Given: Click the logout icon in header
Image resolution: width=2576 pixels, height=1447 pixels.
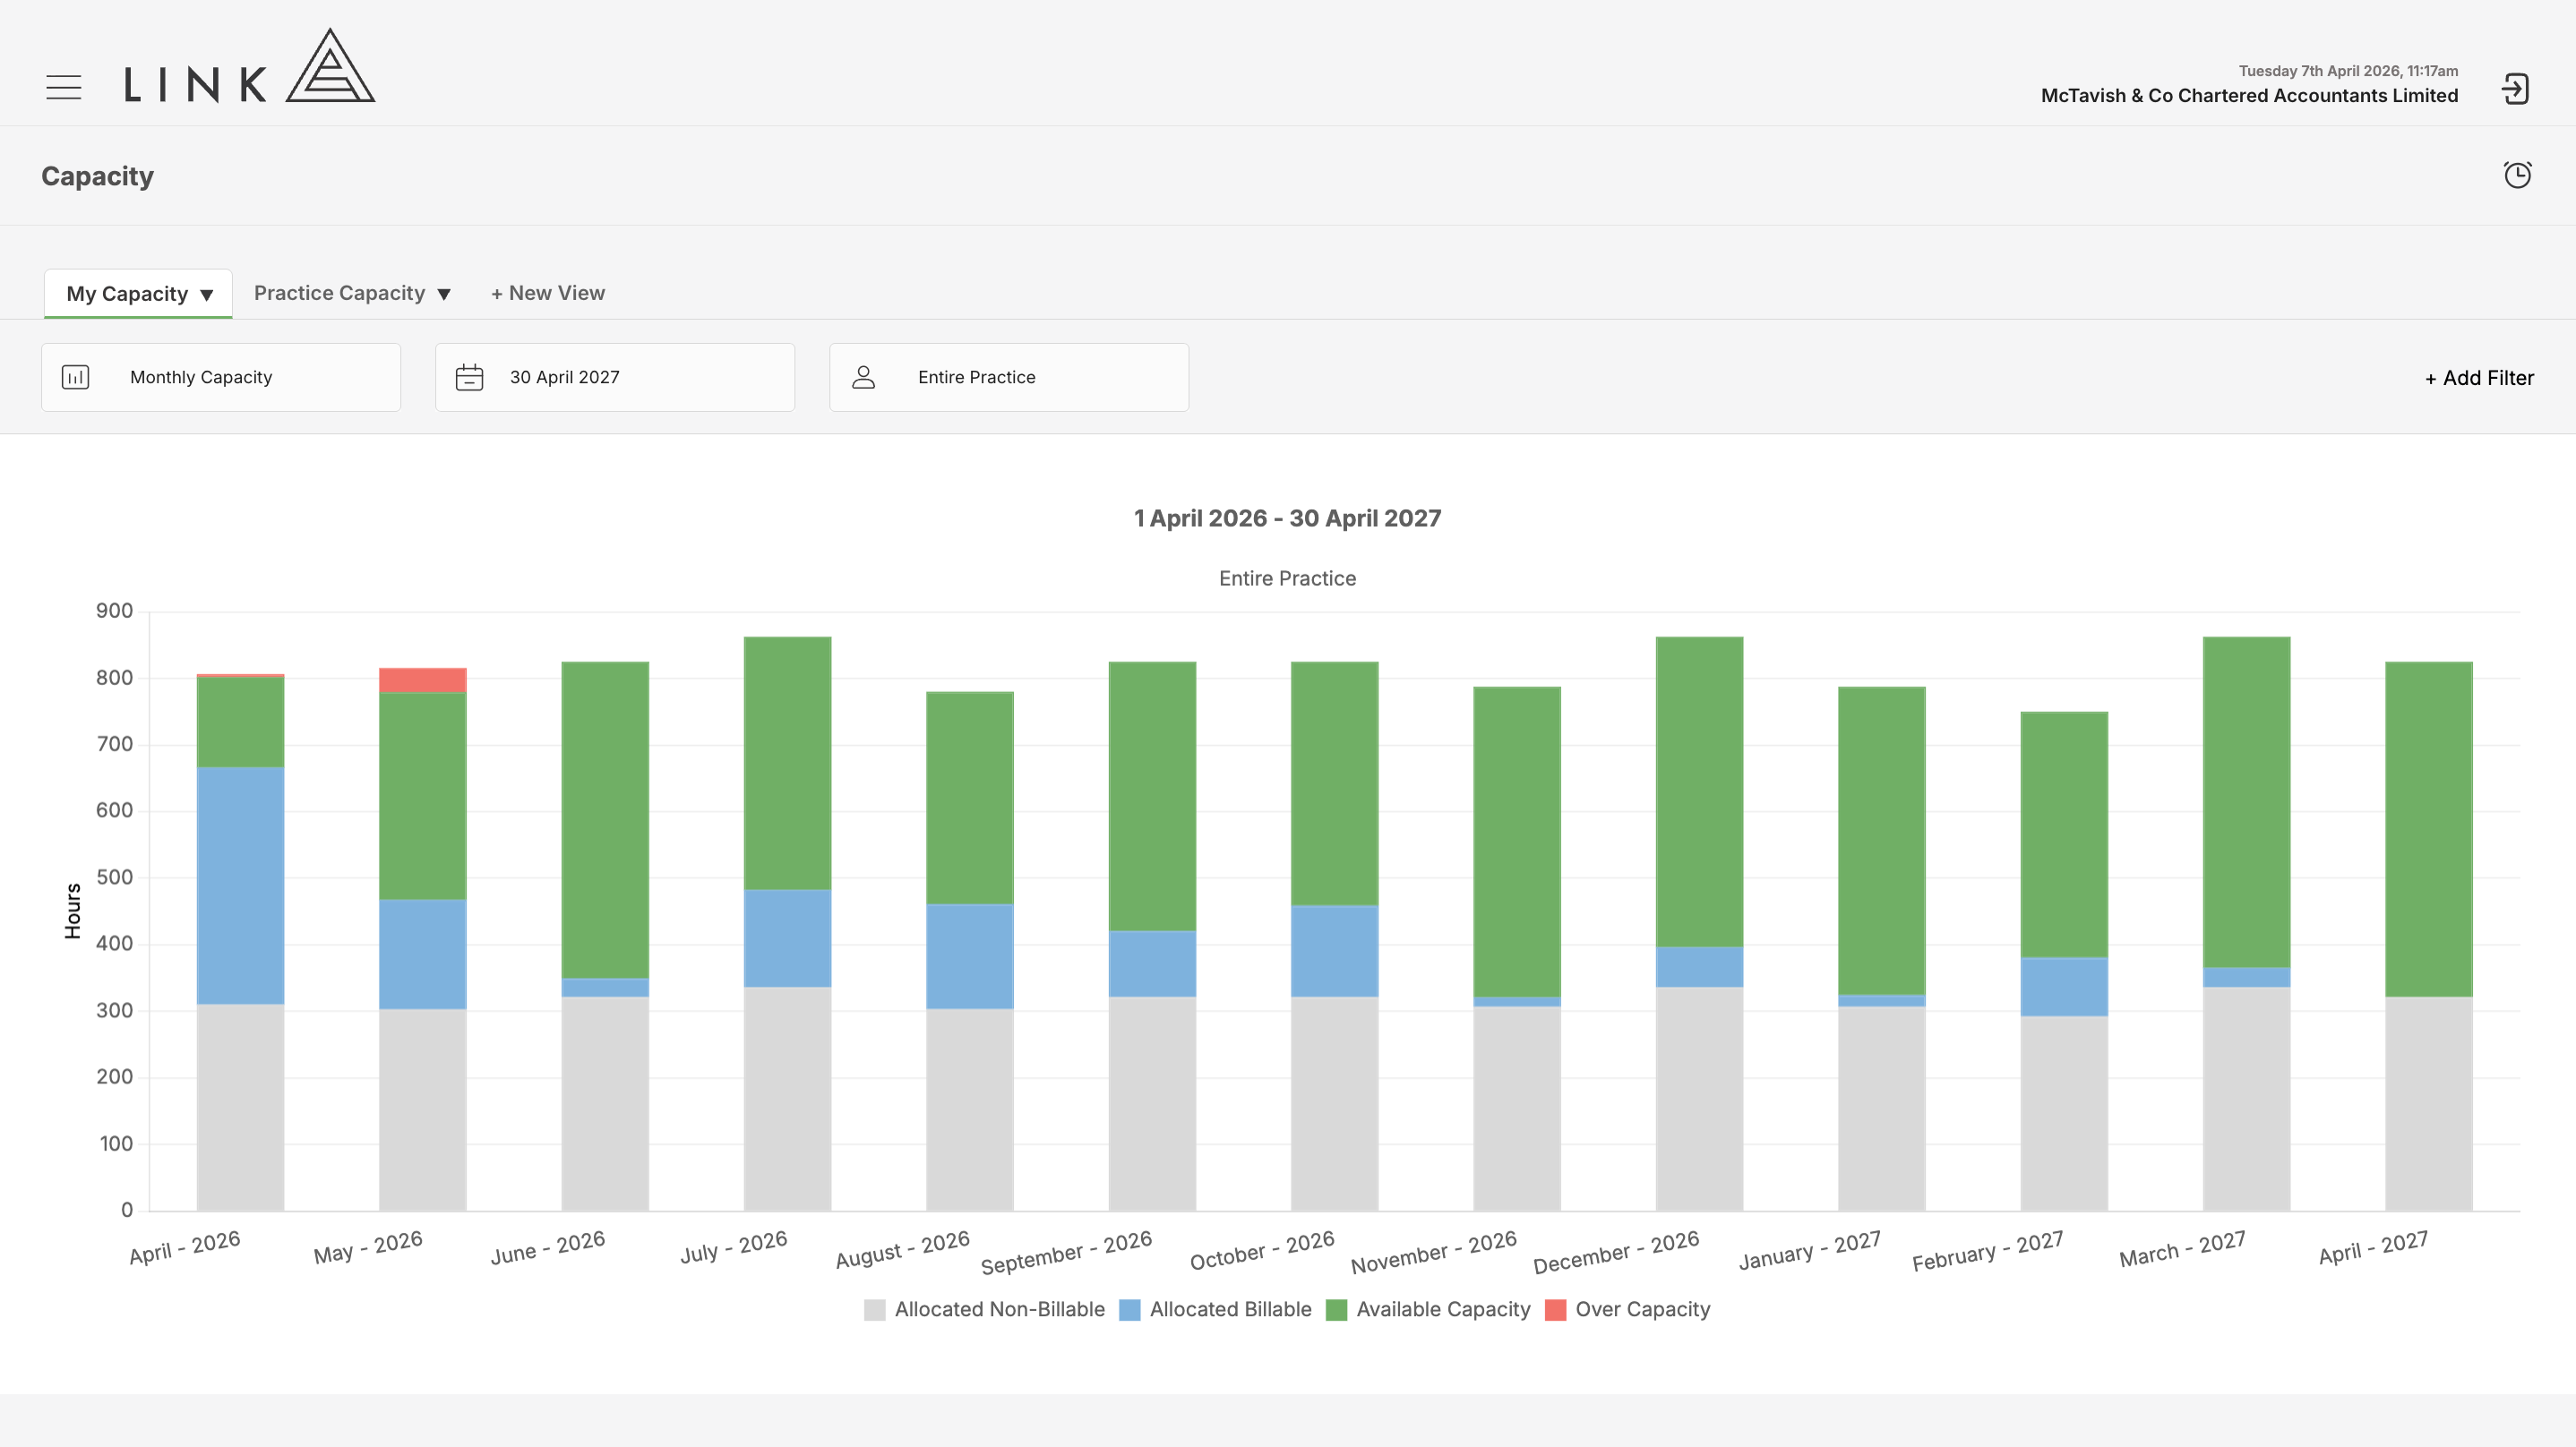Looking at the screenshot, I should tap(2515, 89).
